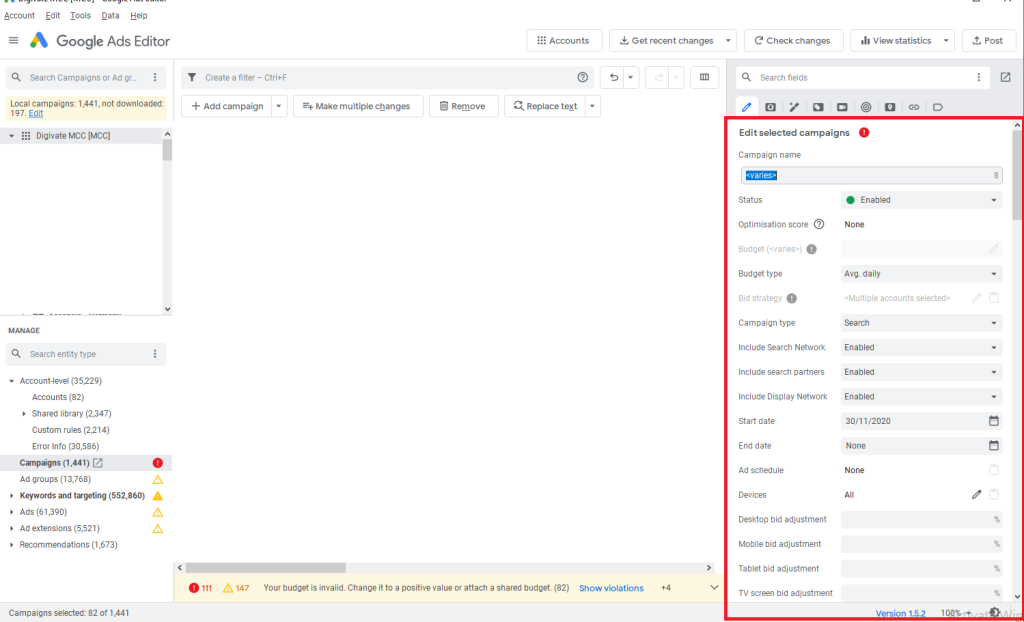Select the pencil edit tab icon
Viewport: 1024px width, 622px height.
point(746,107)
